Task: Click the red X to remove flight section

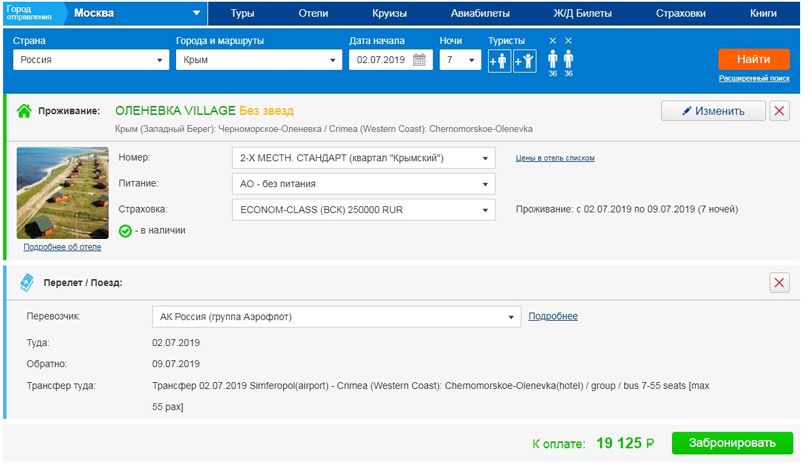Action: [780, 283]
